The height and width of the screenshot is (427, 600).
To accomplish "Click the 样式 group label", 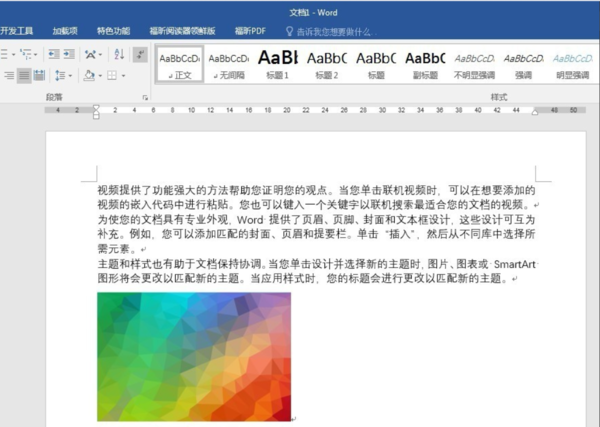I will [x=499, y=97].
